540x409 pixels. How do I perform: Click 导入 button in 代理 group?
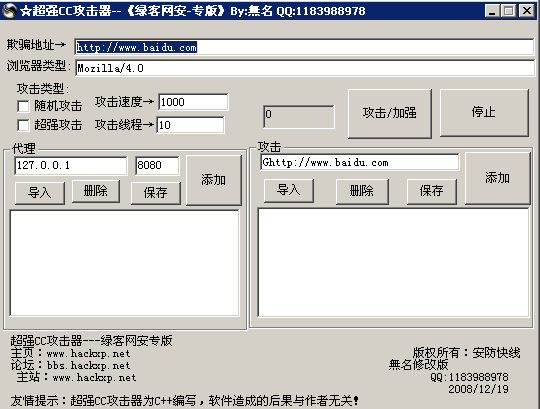tap(40, 193)
